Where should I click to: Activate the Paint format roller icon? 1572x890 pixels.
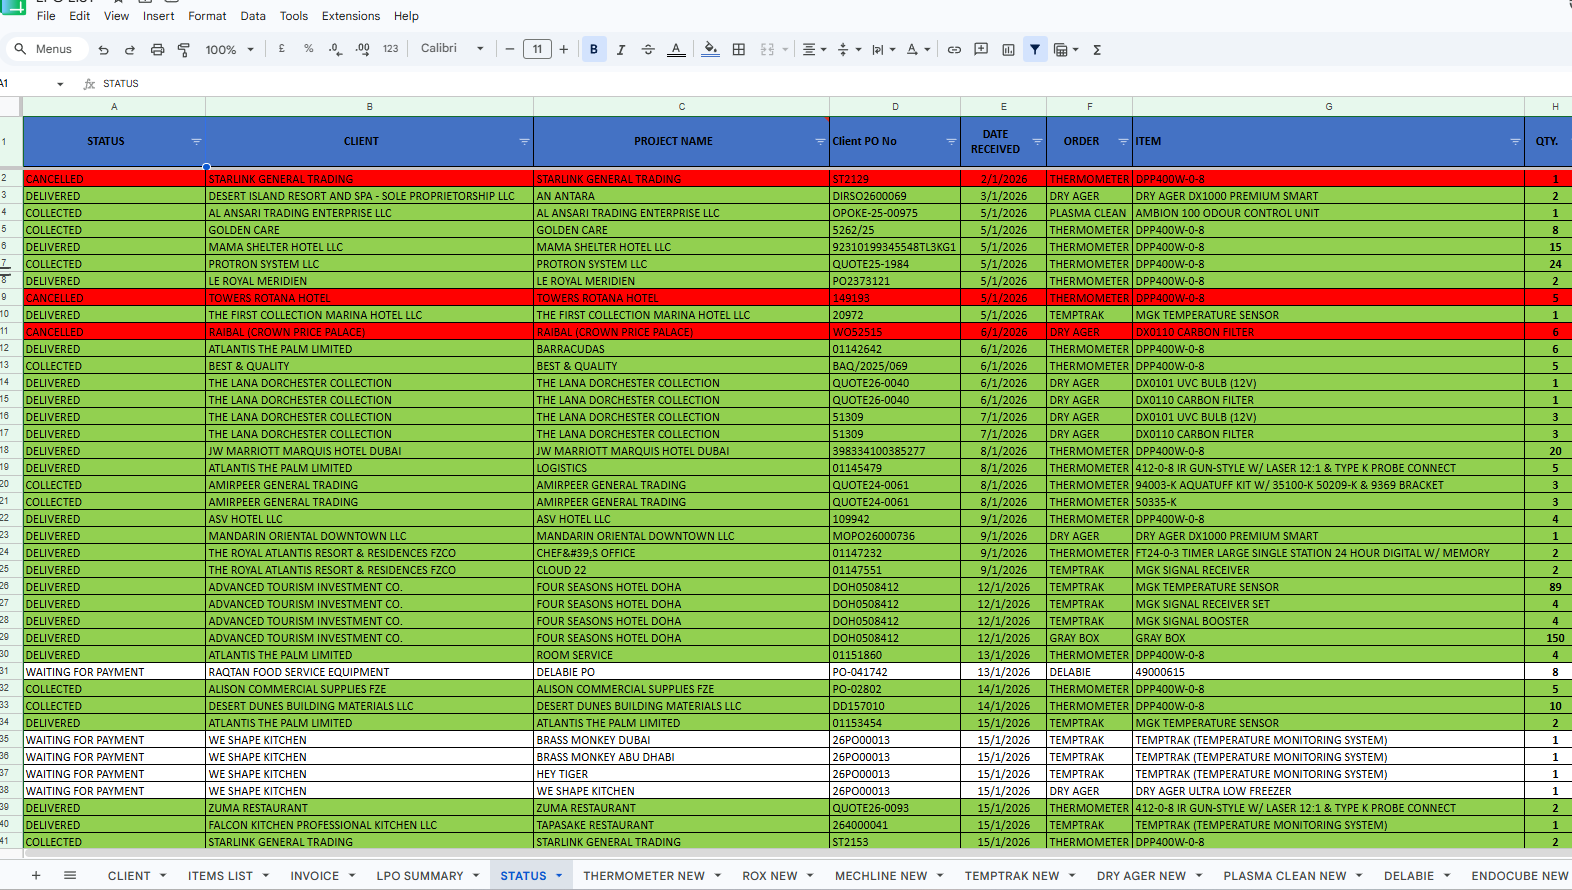(x=184, y=49)
